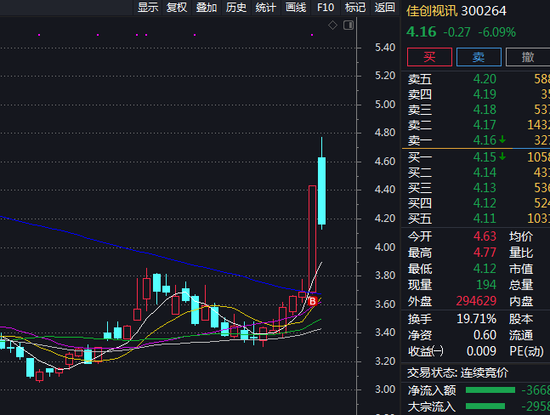550x415 pixels.
Task: Click the red 买 buy button
Action: click(429, 57)
